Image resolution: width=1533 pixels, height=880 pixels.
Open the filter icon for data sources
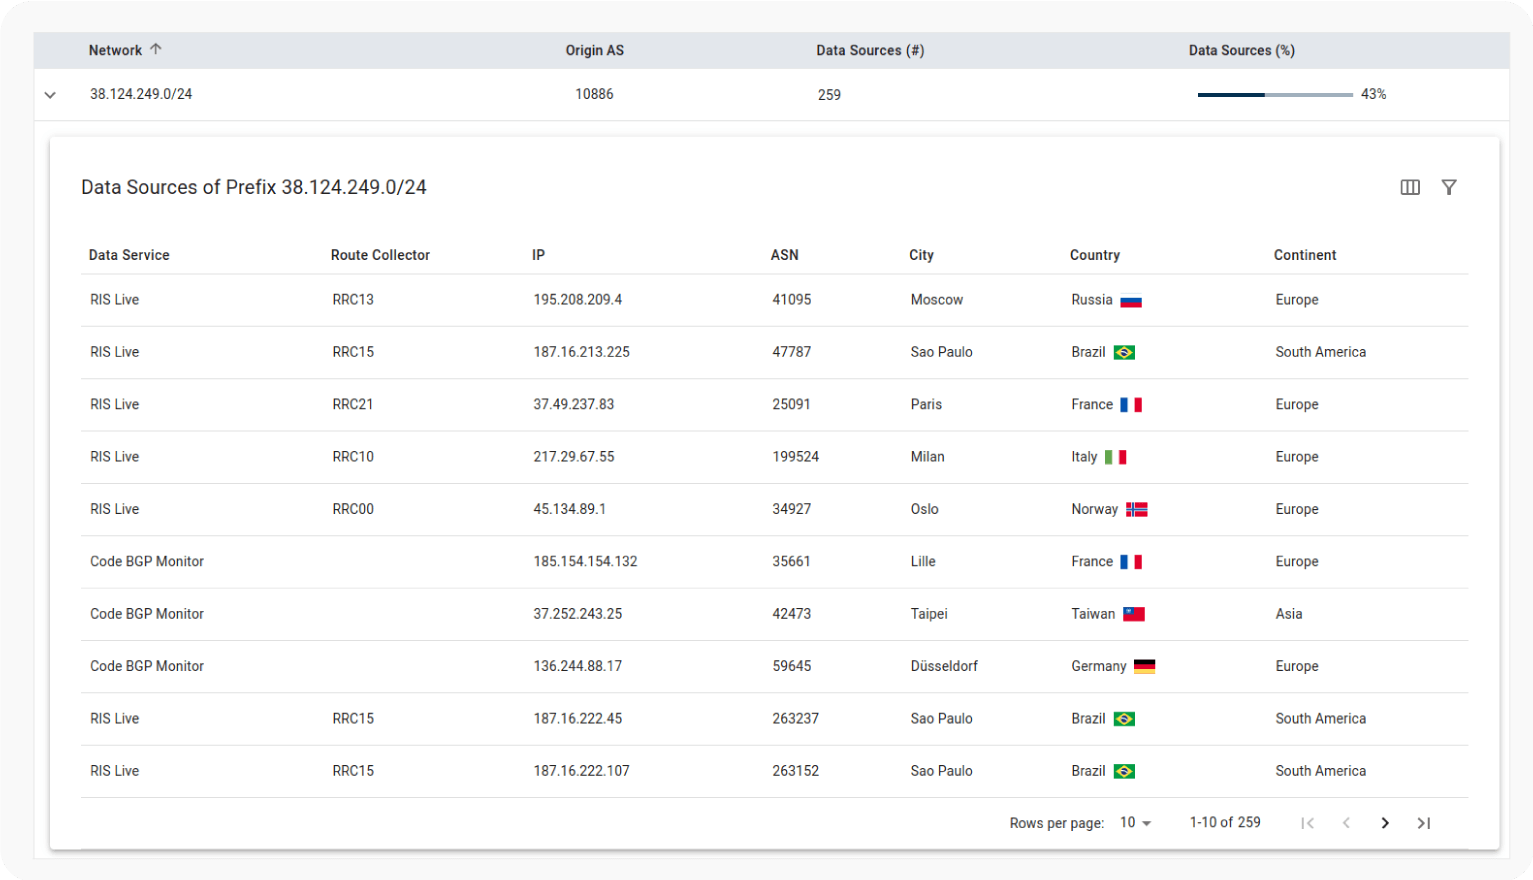pos(1448,187)
